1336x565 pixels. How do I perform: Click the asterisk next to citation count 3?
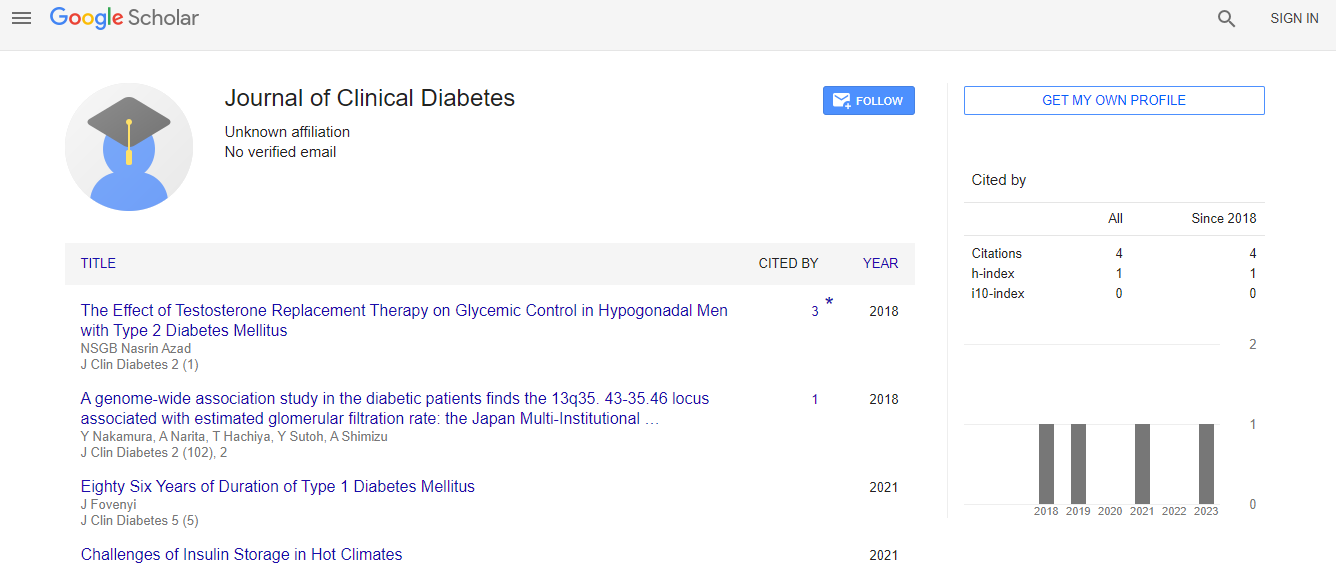829,302
